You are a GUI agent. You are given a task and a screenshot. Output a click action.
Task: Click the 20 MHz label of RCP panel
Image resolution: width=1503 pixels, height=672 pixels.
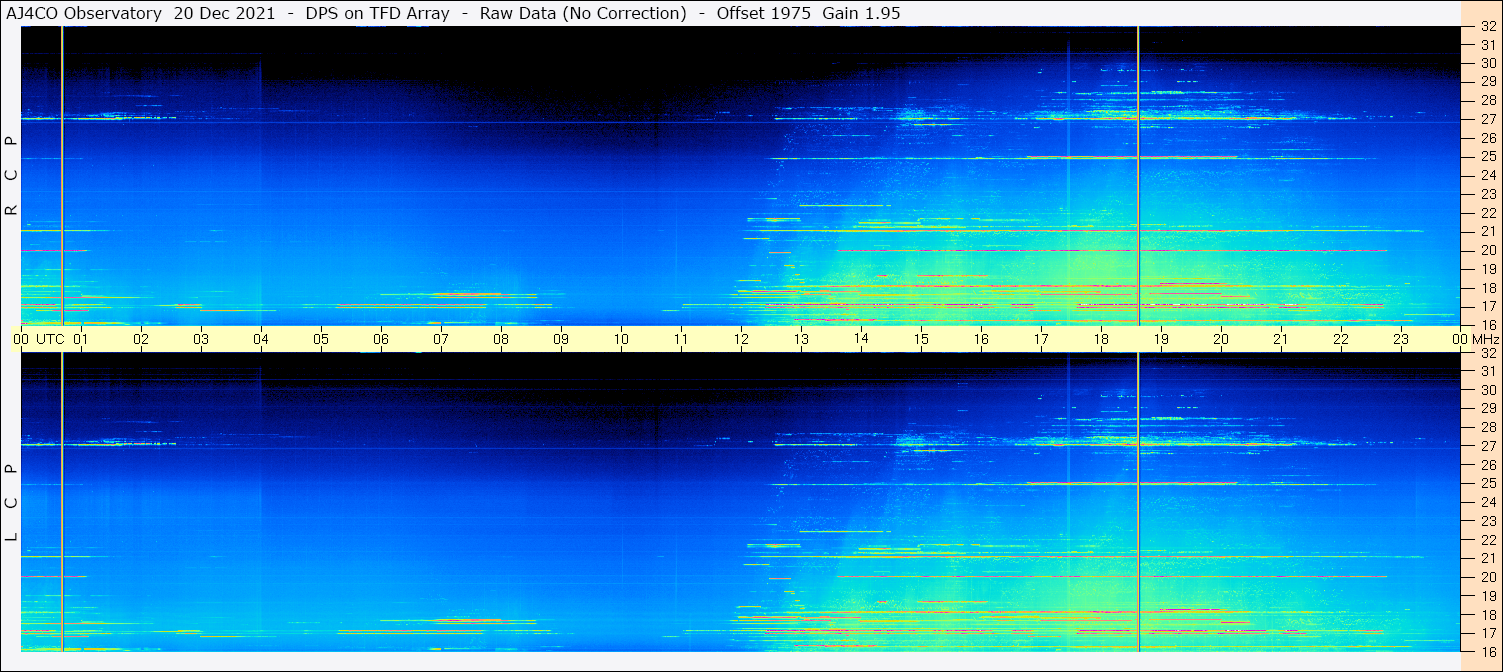[x=1488, y=250]
